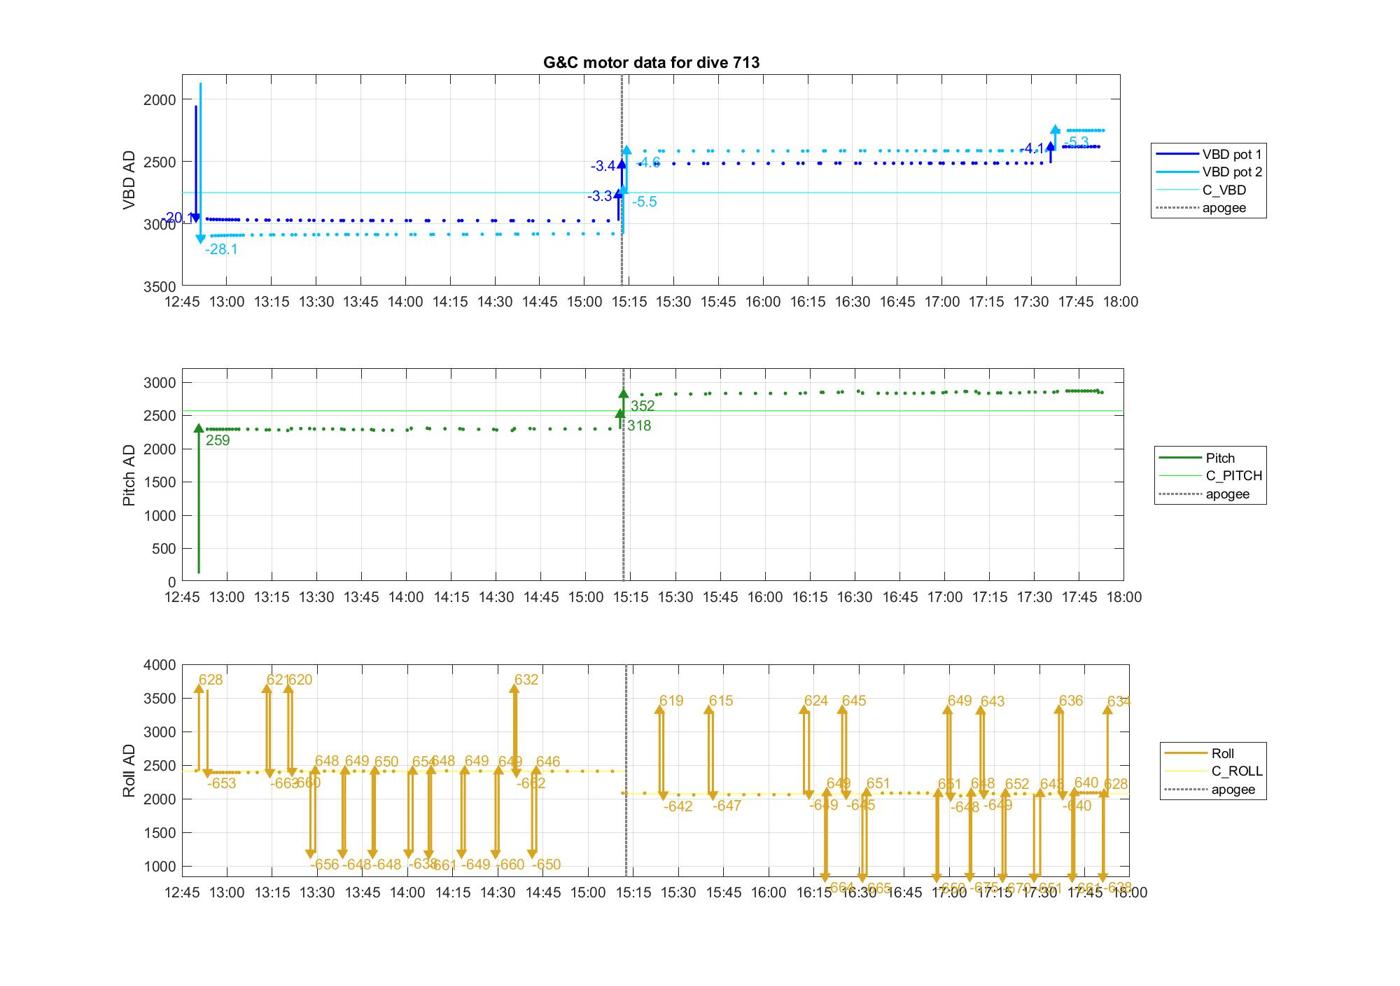The height and width of the screenshot is (986, 1400).
Task: Click the '624' data label in Roll plot
Action: pos(816,700)
